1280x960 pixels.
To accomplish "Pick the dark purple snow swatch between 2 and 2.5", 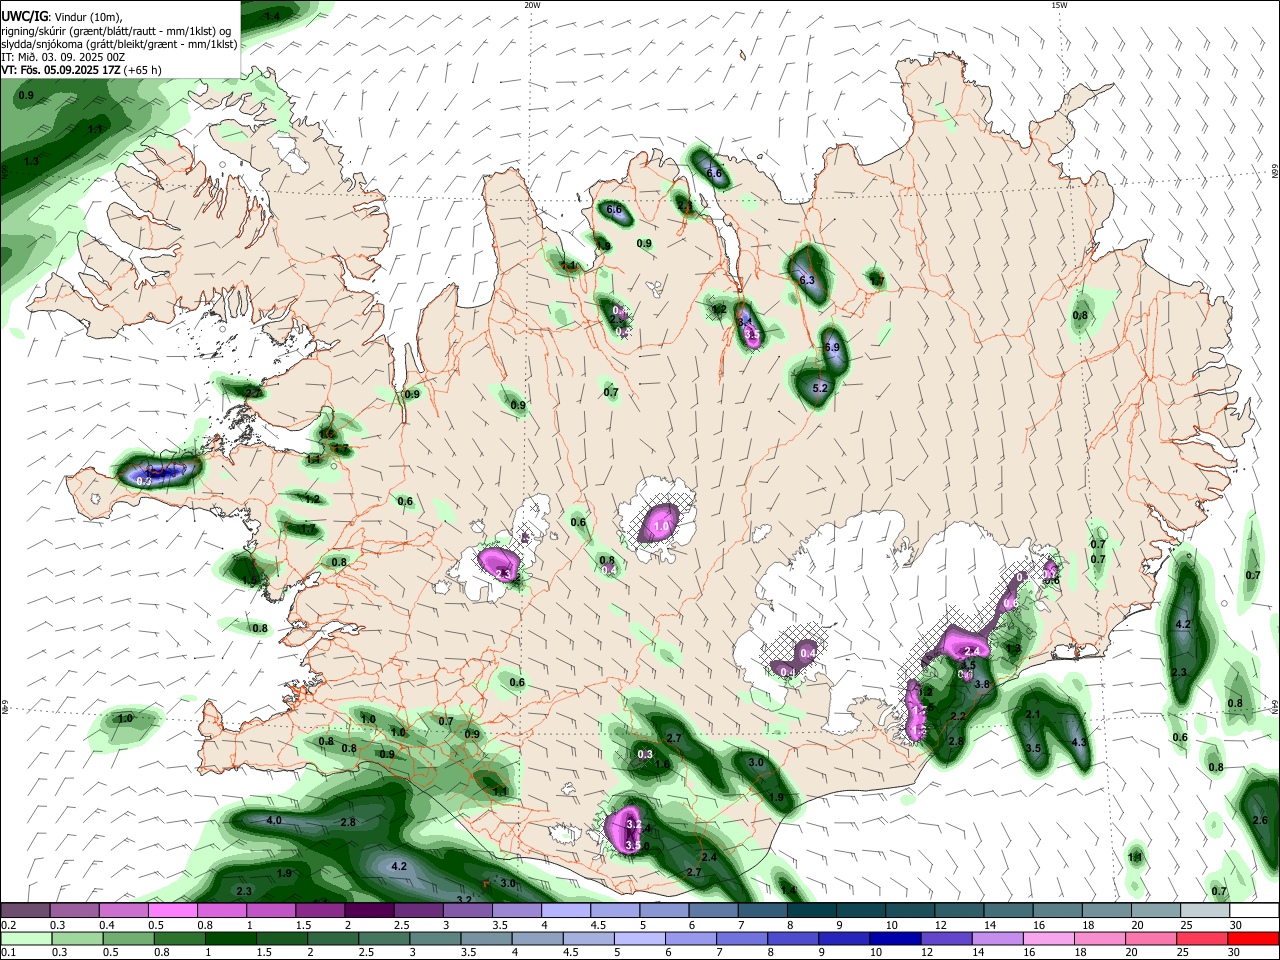I will pyautogui.click(x=369, y=911).
